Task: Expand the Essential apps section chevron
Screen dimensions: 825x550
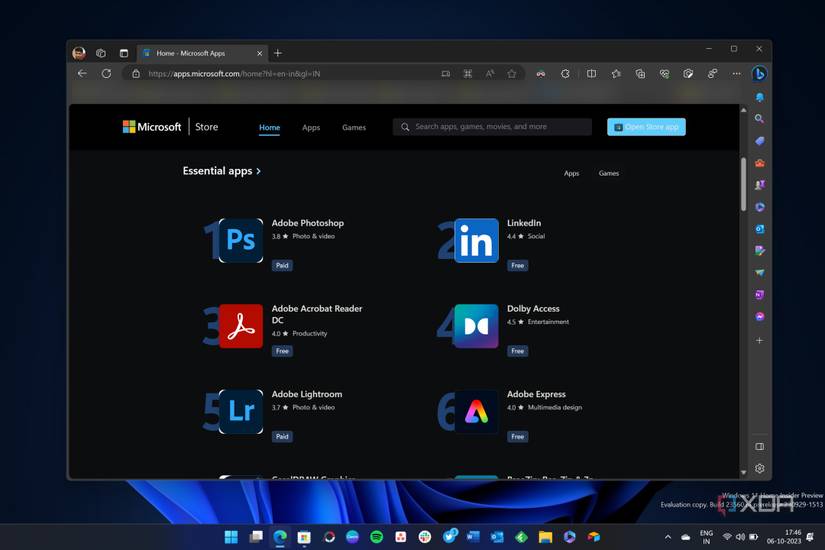Action: tap(258, 171)
